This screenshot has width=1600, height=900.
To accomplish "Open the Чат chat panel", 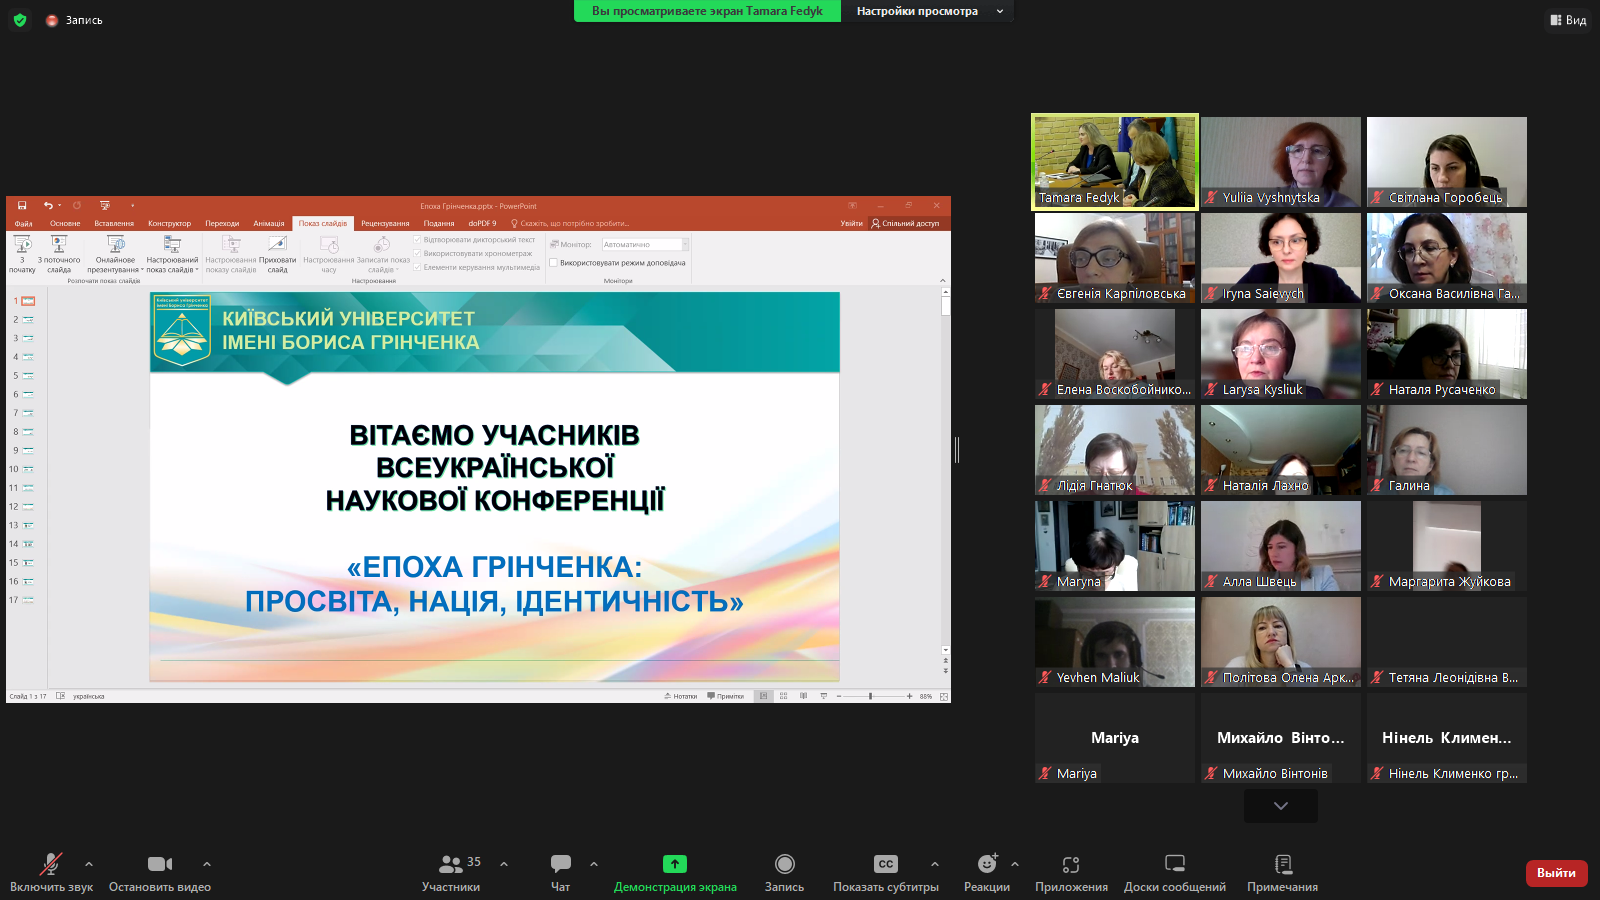I will [x=560, y=864].
